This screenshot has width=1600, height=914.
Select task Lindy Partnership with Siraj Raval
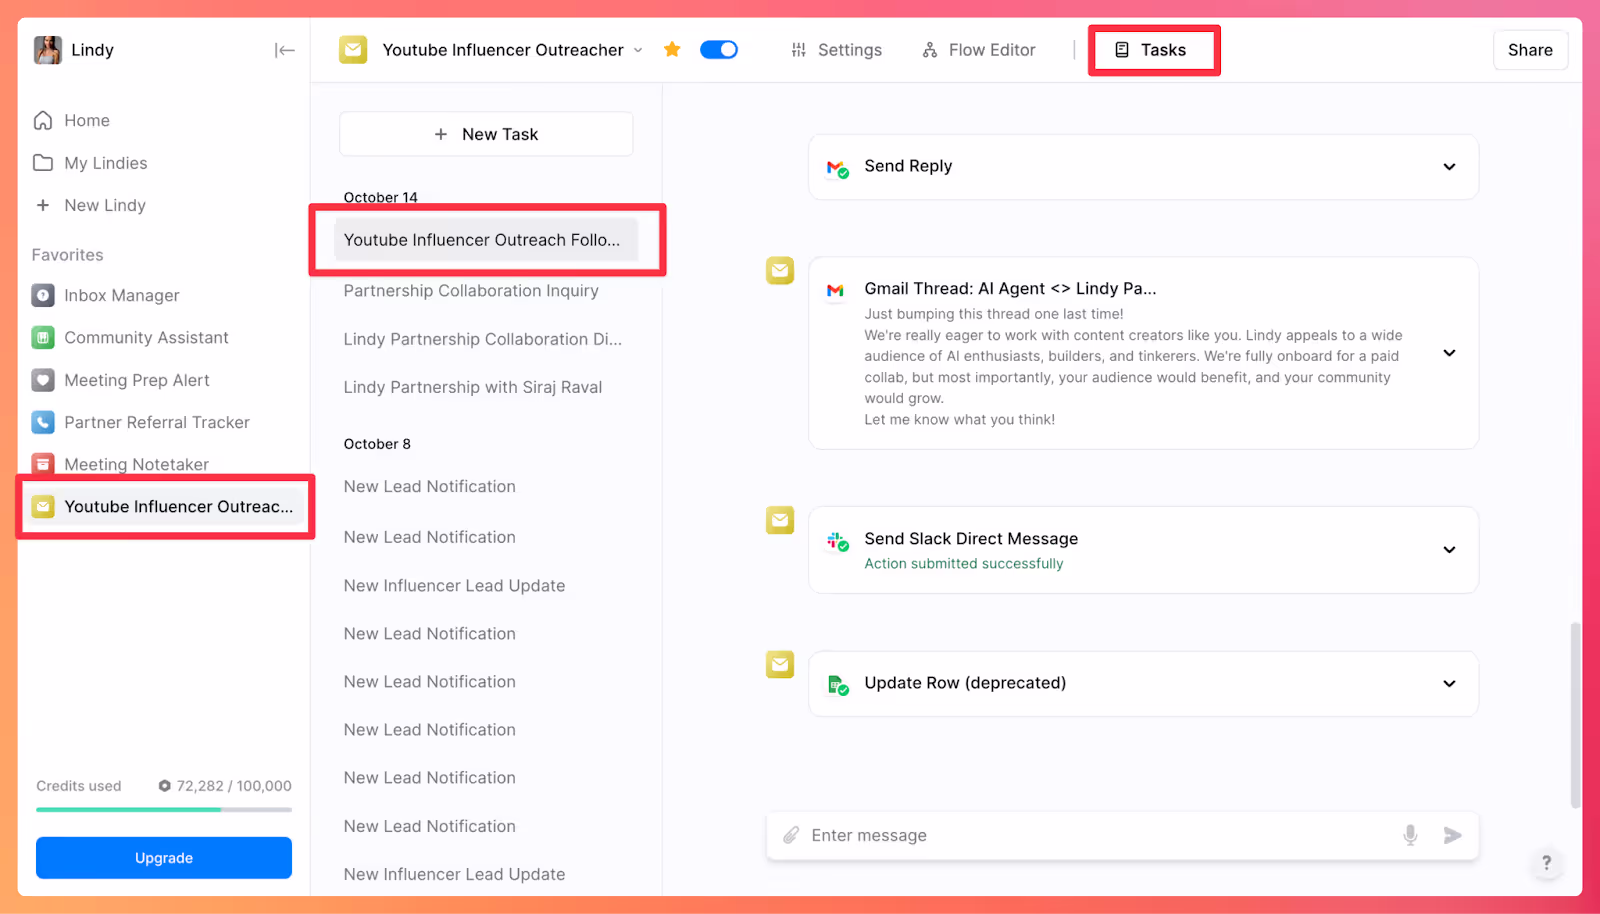(x=473, y=387)
